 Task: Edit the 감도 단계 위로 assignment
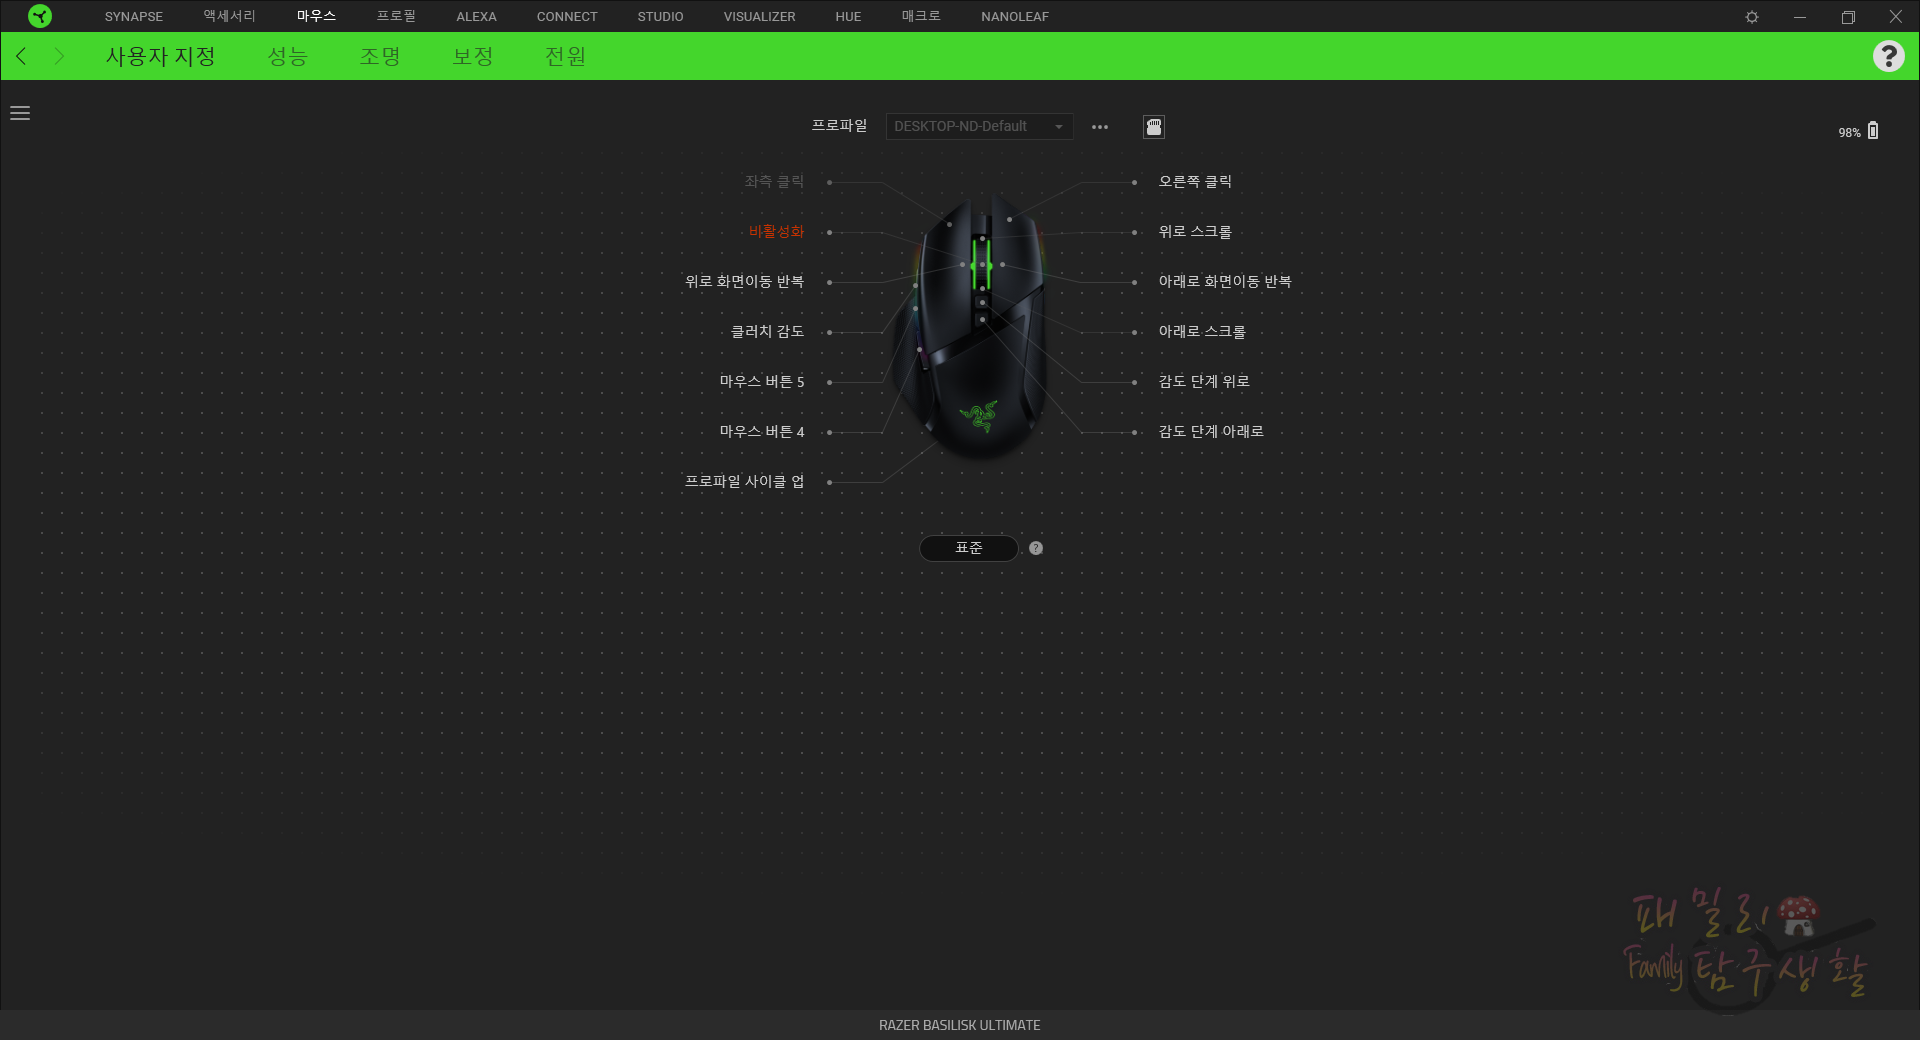1204,382
